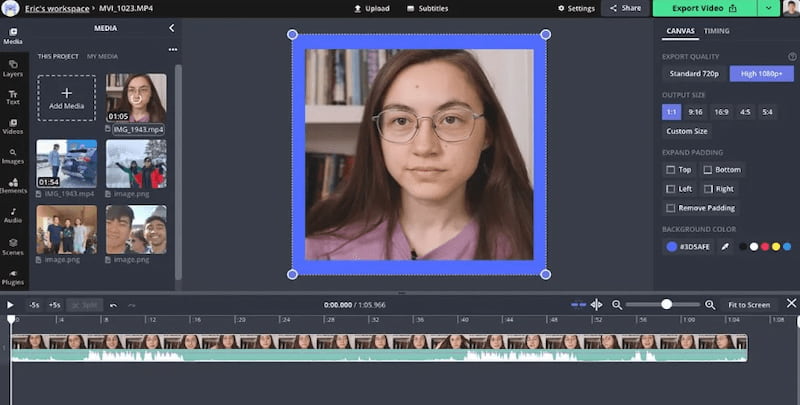The height and width of the screenshot is (405, 800).
Task: Enable Right padding checkbox
Action: tap(708, 189)
